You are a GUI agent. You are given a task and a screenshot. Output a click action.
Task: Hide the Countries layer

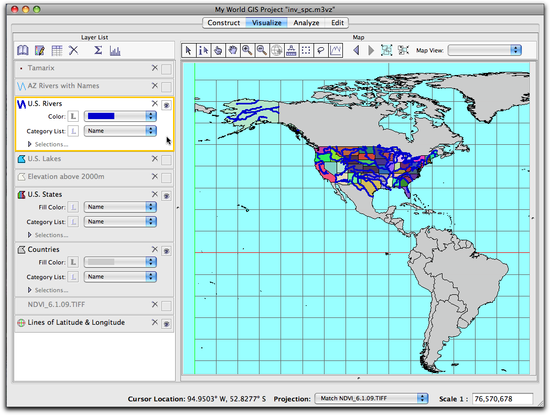166,251
